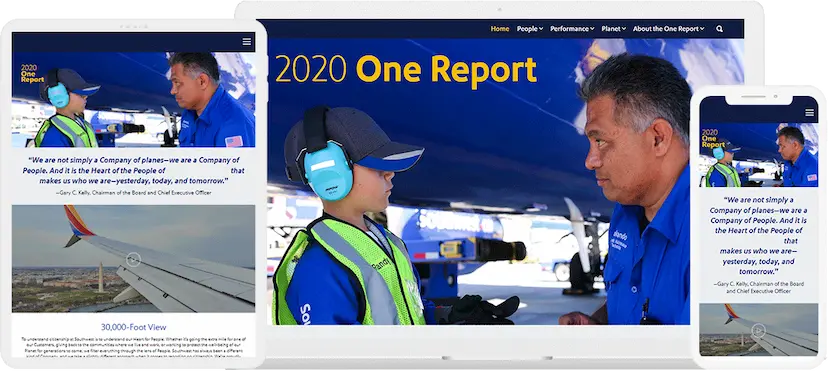Click the 30,000-Foot View heading on tablet
This screenshot has width=828, height=371.
(134, 327)
